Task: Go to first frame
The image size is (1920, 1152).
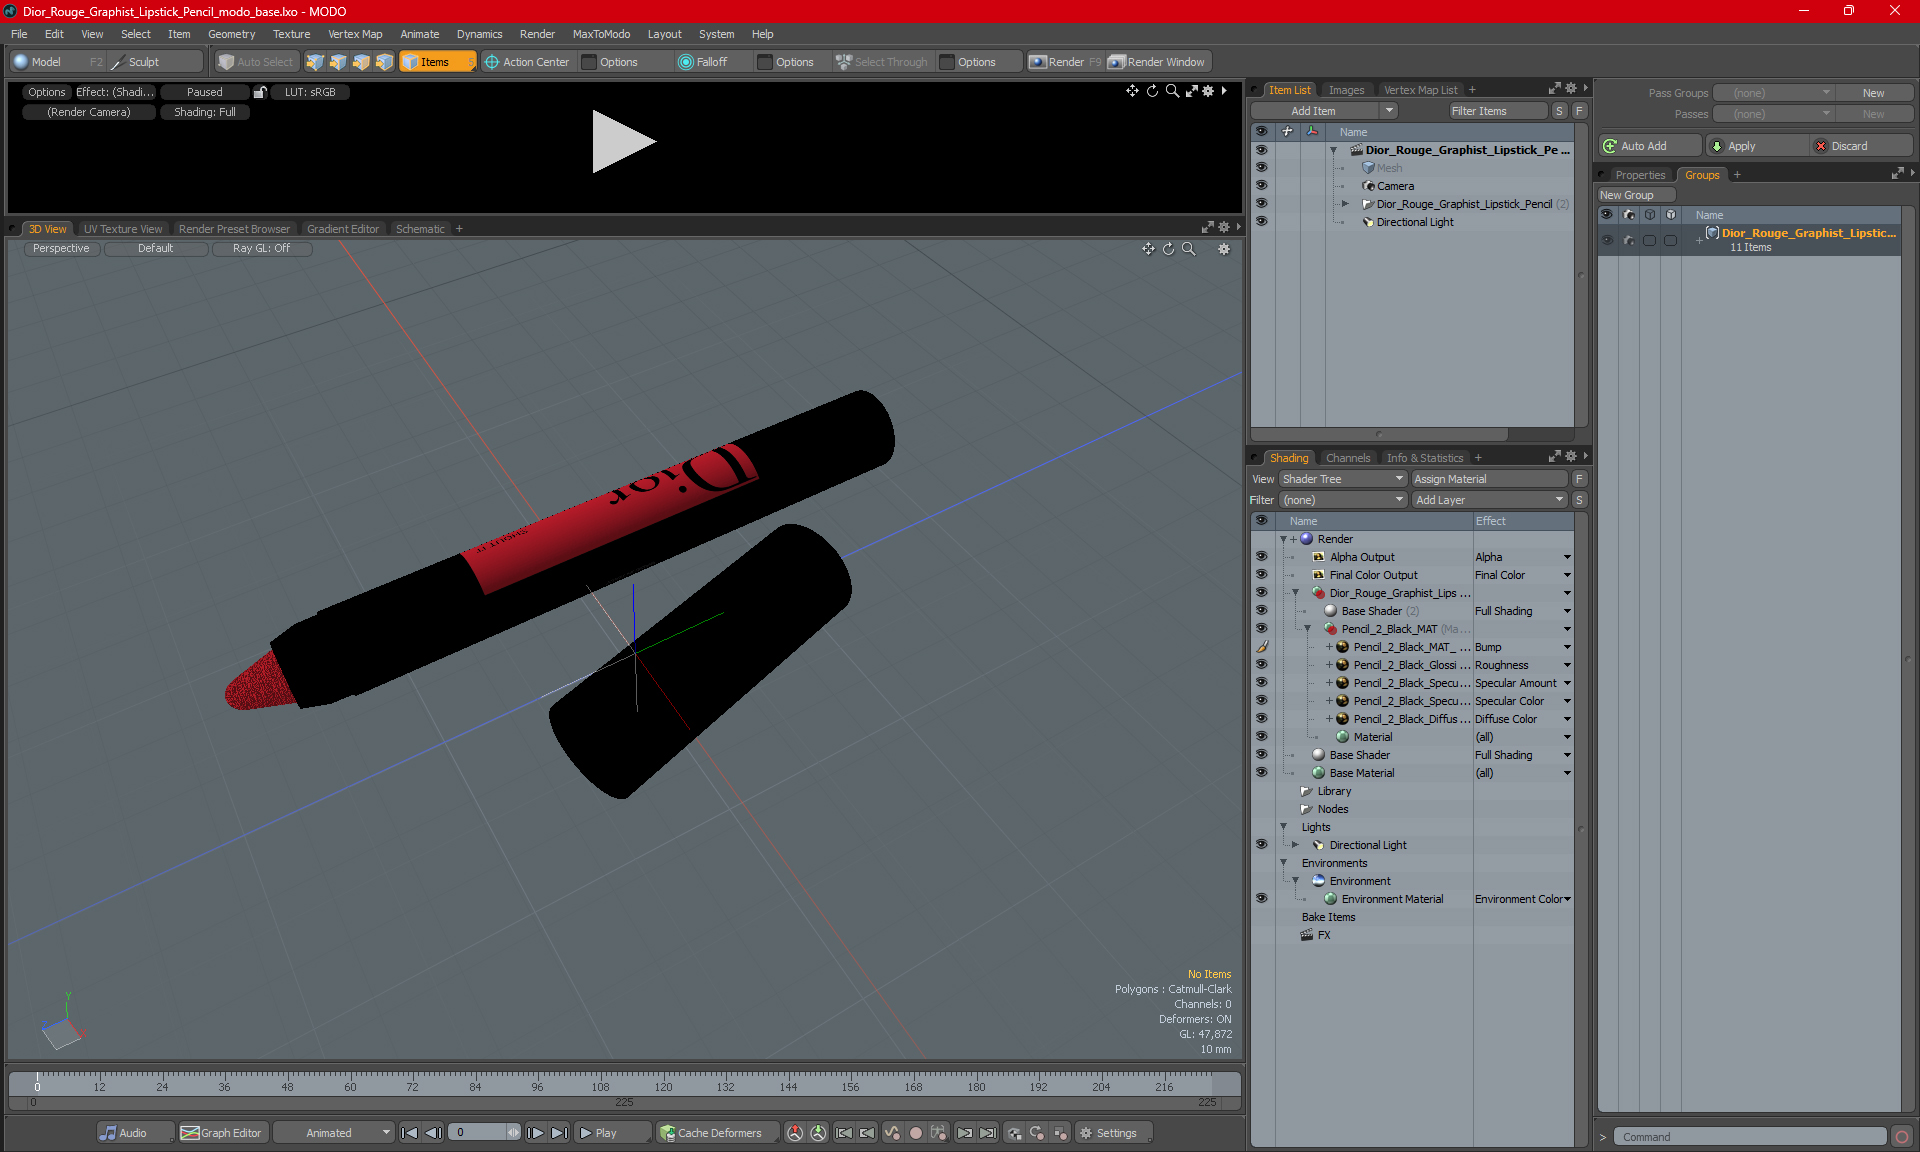Action: coord(410,1133)
